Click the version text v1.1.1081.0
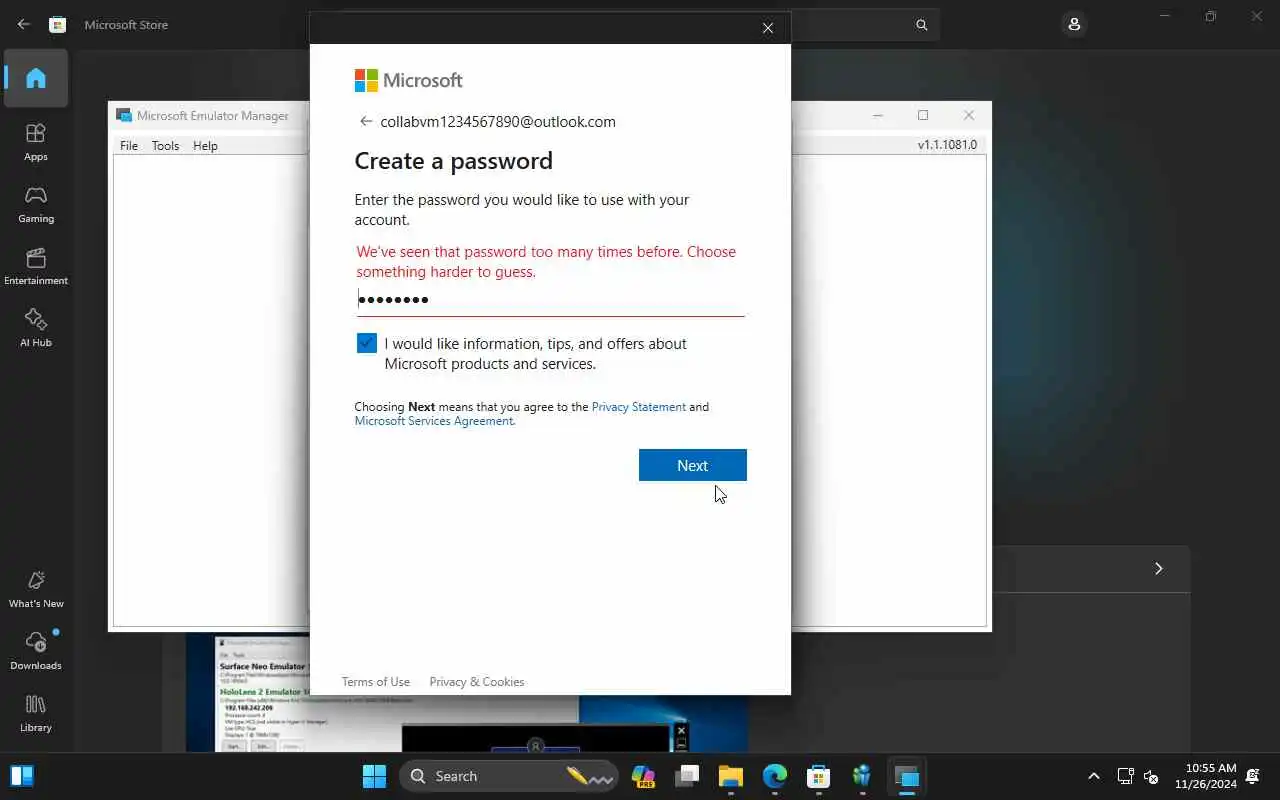The image size is (1280, 800). click(947, 145)
